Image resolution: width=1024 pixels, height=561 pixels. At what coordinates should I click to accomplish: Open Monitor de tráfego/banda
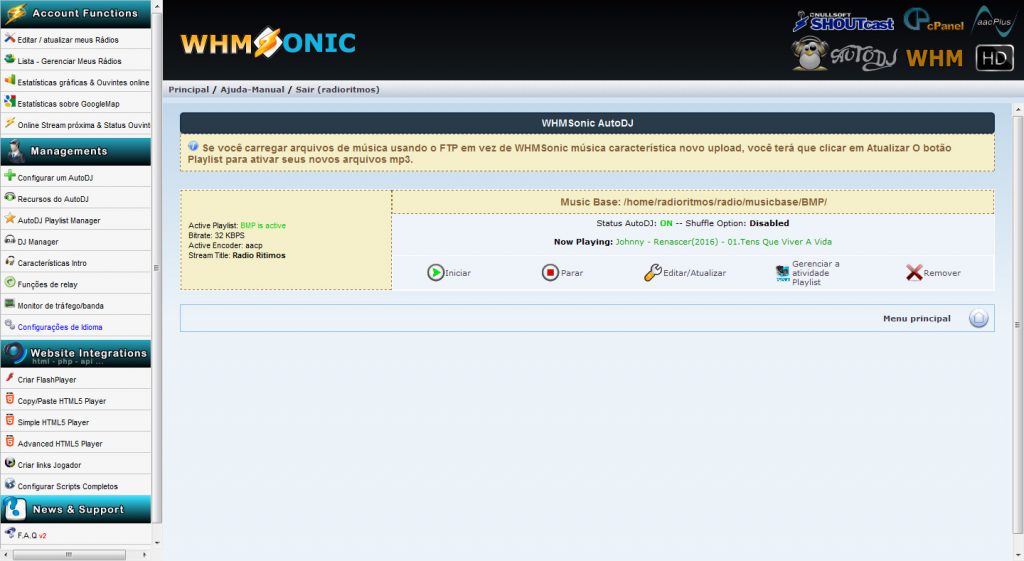click(x=60, y=306)
